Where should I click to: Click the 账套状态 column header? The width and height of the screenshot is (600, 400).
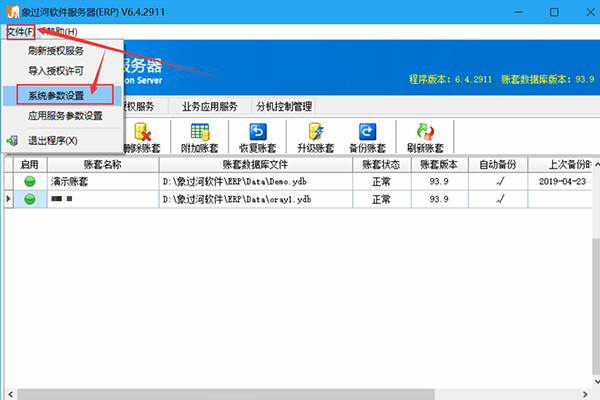(x=381, y=165)
